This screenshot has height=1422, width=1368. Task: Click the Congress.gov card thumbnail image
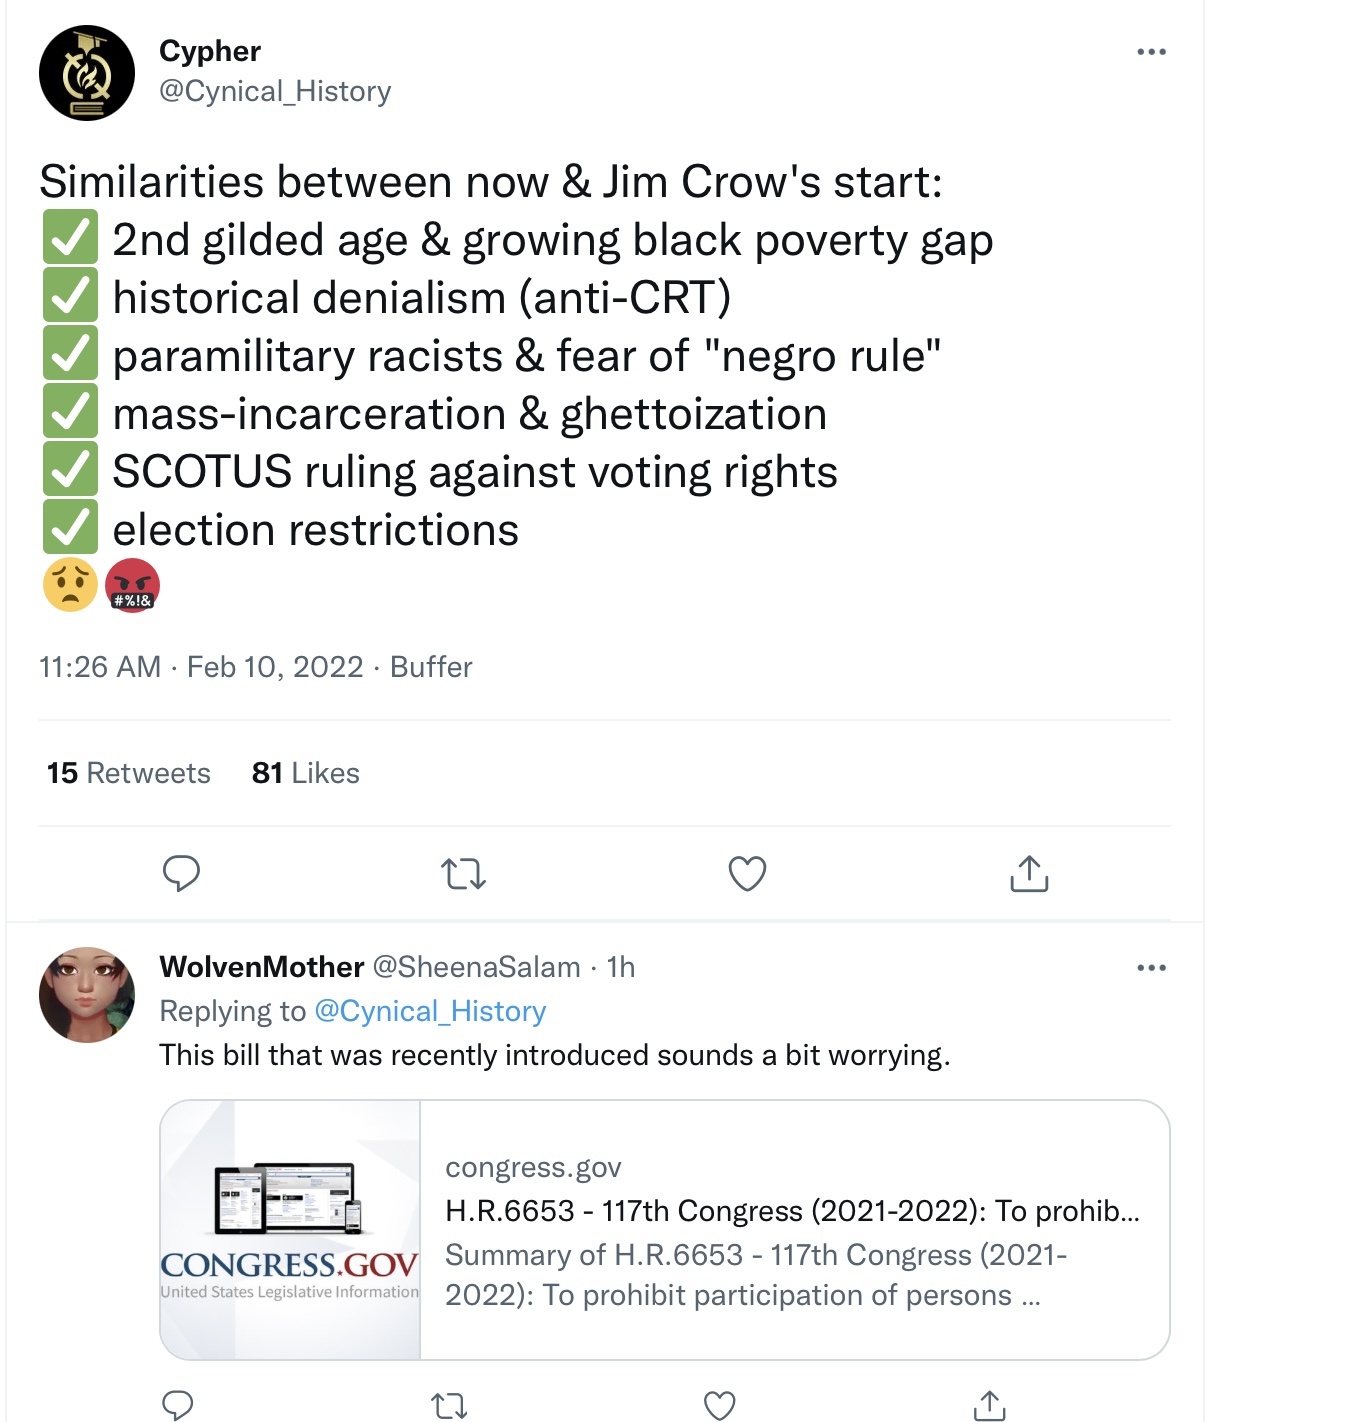click(x=290, y=1230)
